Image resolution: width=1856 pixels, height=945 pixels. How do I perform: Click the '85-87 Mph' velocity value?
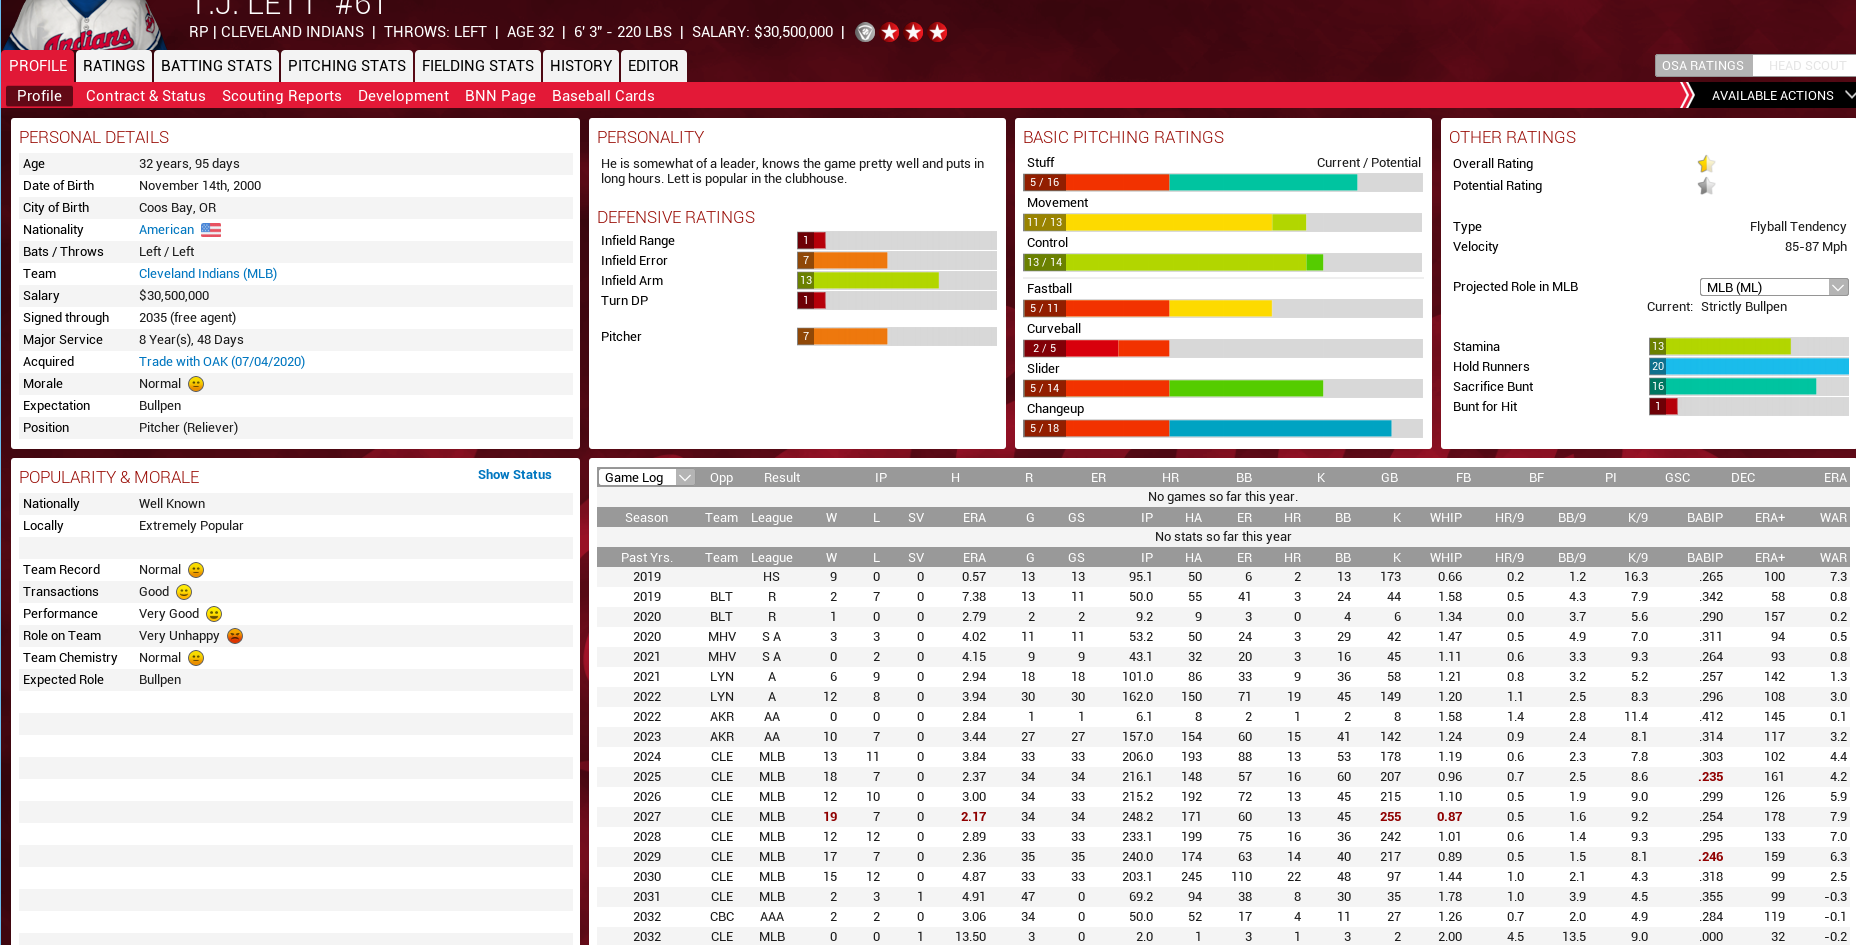pyautogui.click(x=1815, y=247)
